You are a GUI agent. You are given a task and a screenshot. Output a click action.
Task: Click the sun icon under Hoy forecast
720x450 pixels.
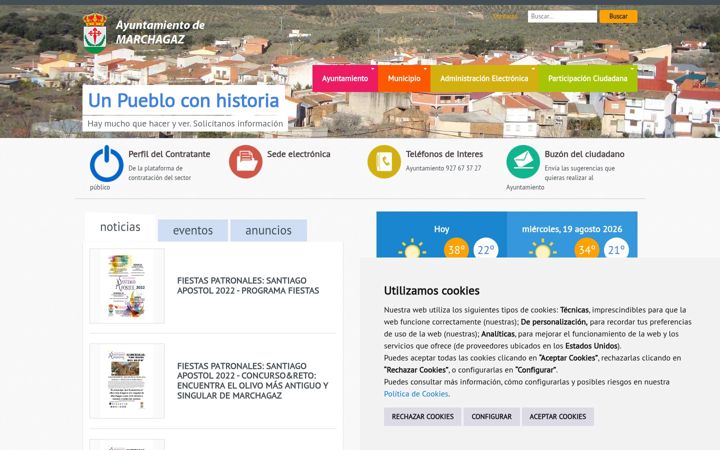[x=412, y=248]
